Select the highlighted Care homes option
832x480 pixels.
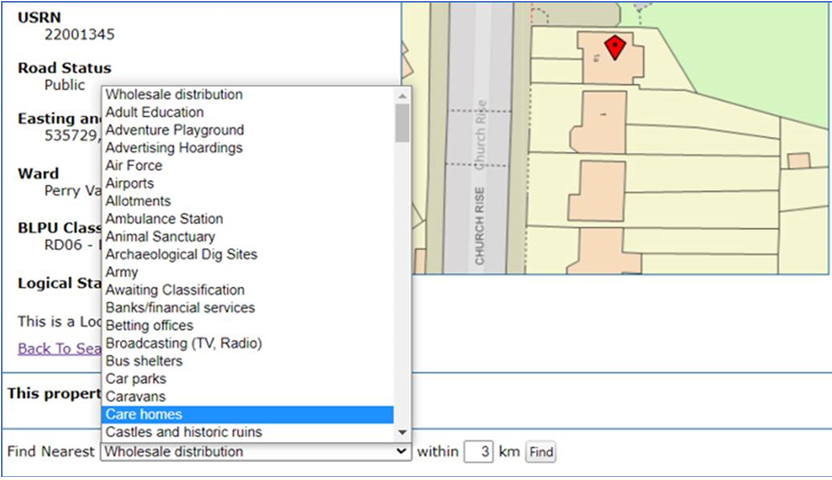247,414
